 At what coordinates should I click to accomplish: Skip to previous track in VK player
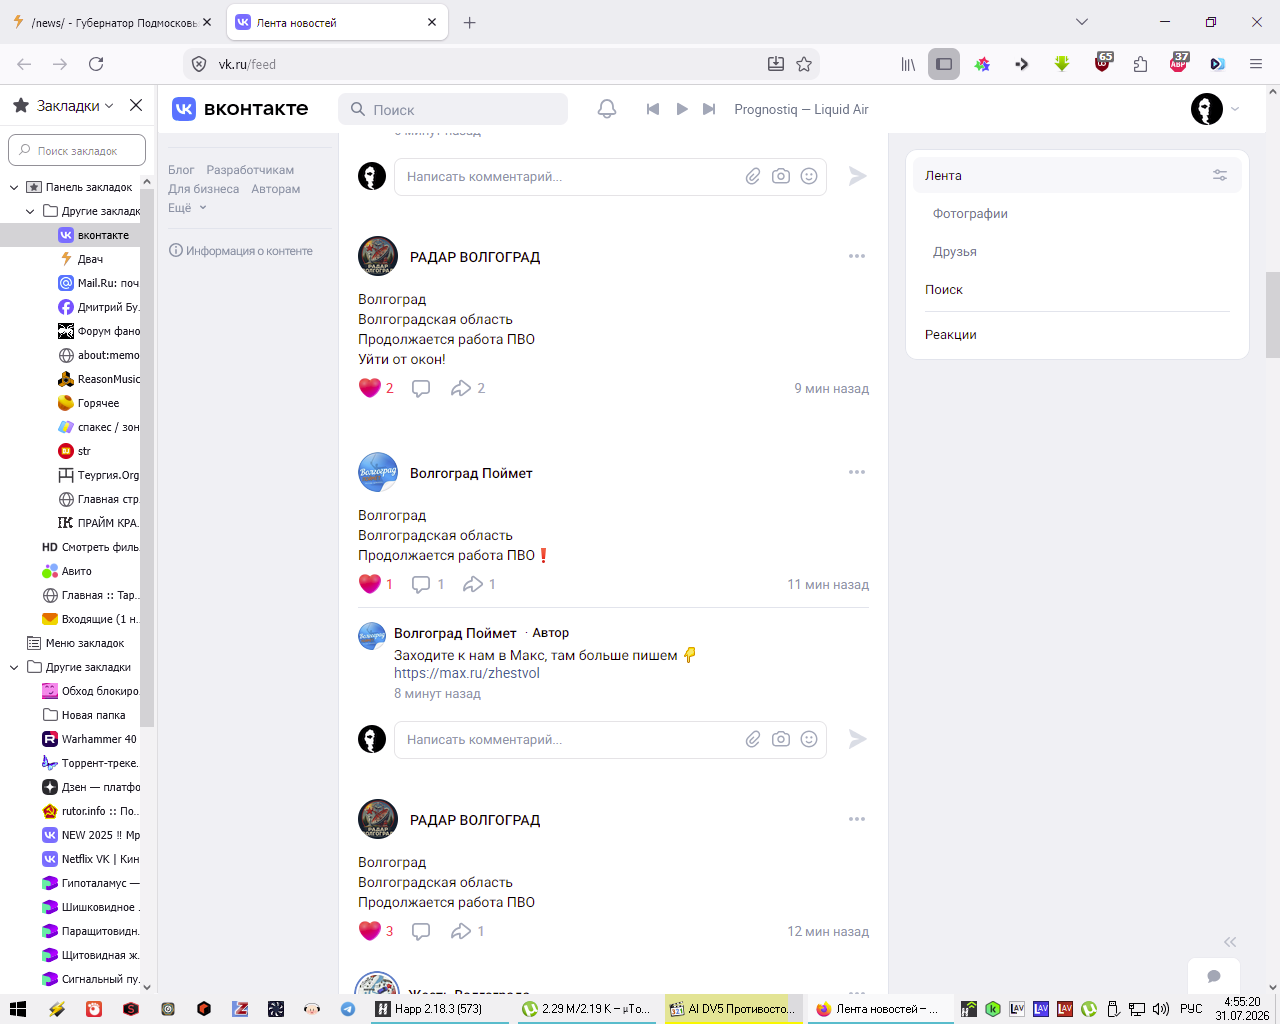pos(653,109)
